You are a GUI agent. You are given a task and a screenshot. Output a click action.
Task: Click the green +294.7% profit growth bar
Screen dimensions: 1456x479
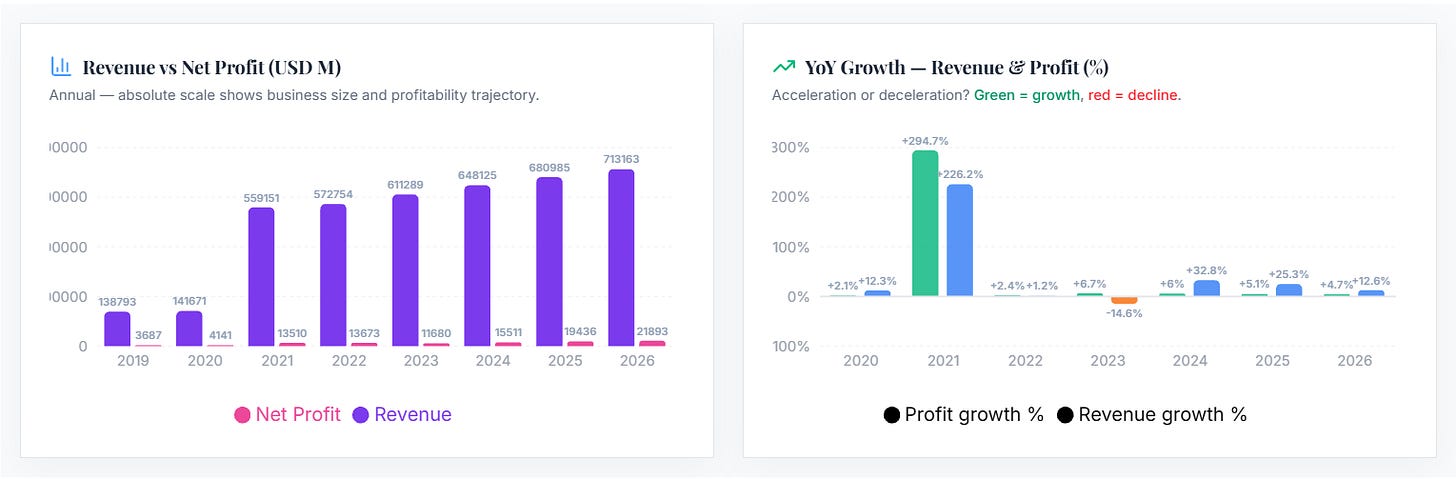(925, 223)
